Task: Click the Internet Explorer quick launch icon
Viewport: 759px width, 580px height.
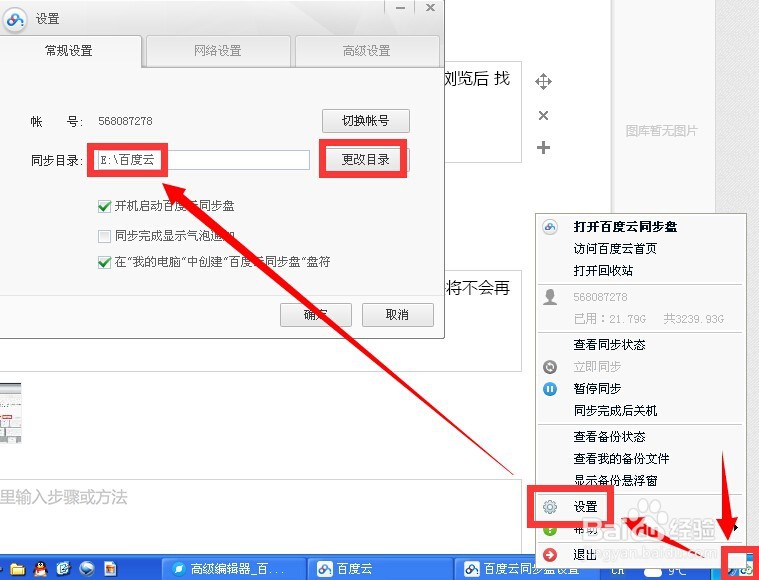Action: click(63, 569)
